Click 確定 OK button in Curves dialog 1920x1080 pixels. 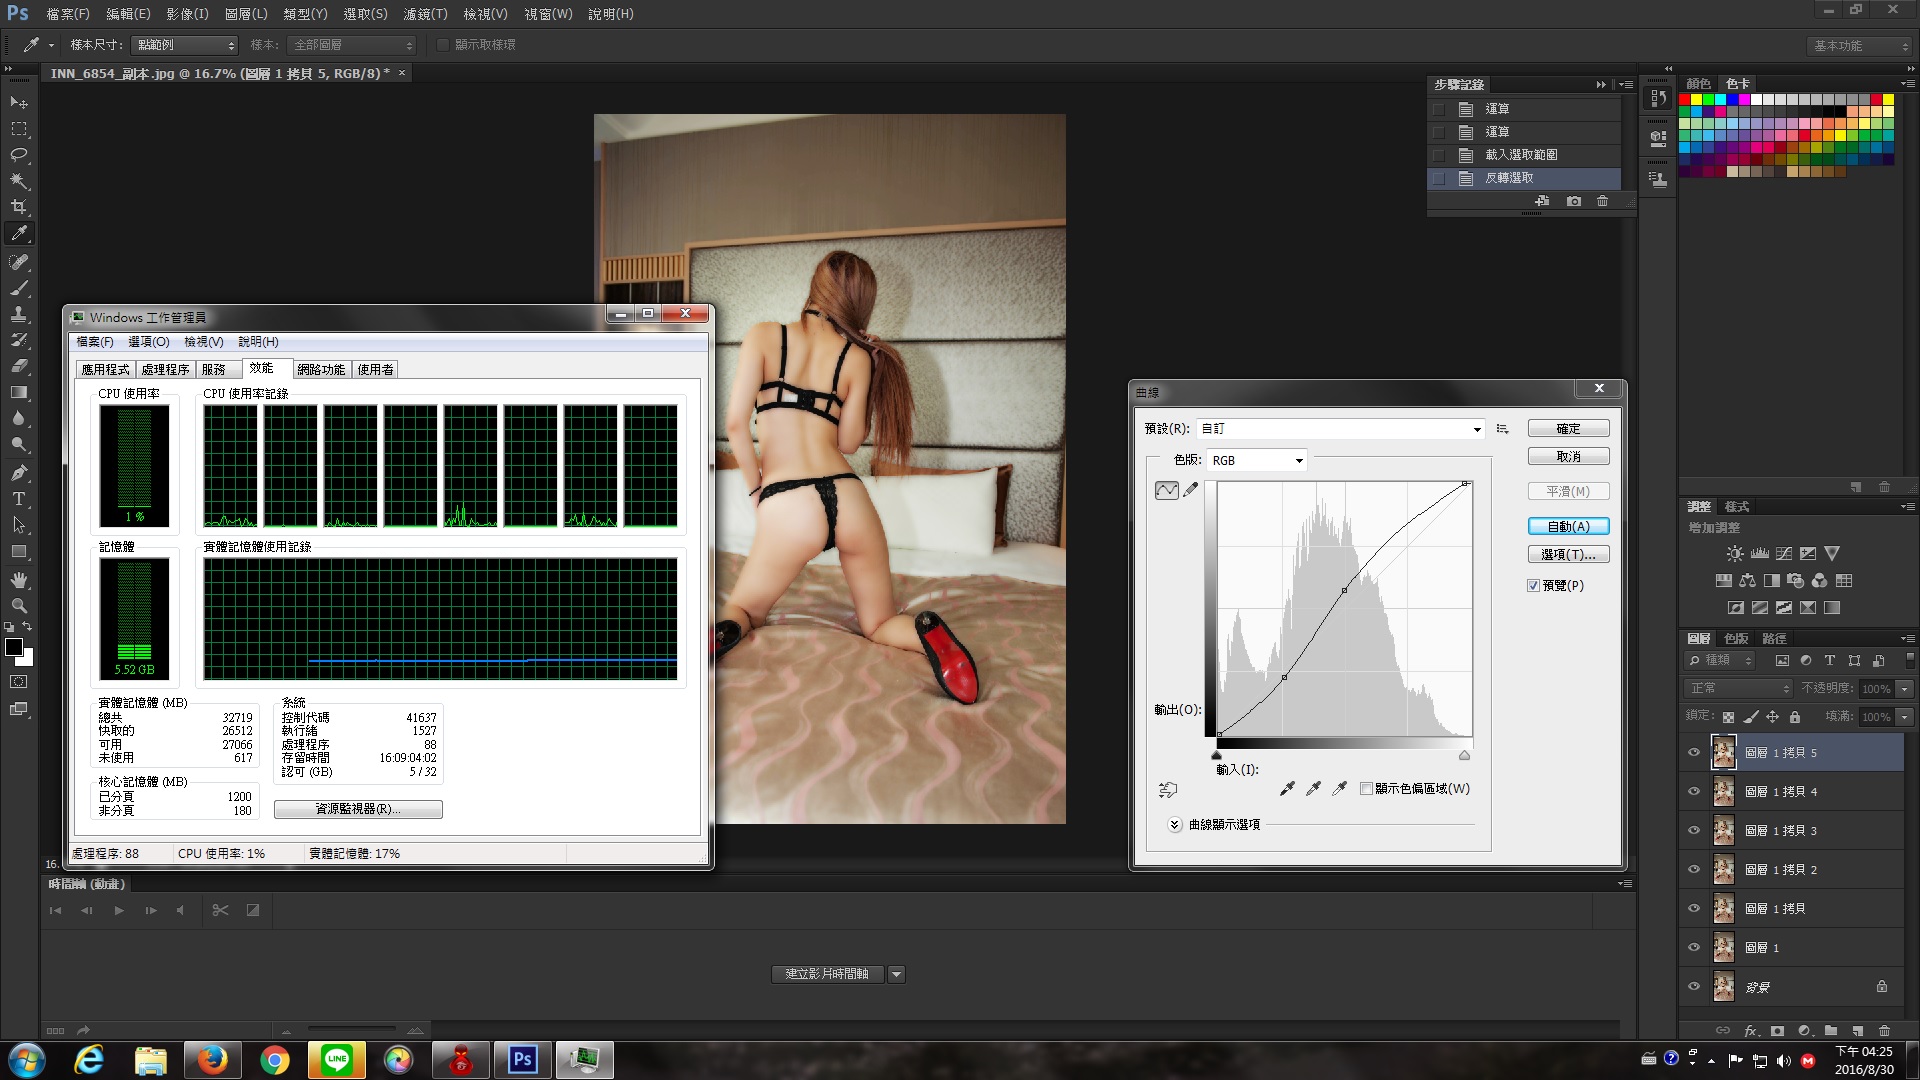point(1568,429)
